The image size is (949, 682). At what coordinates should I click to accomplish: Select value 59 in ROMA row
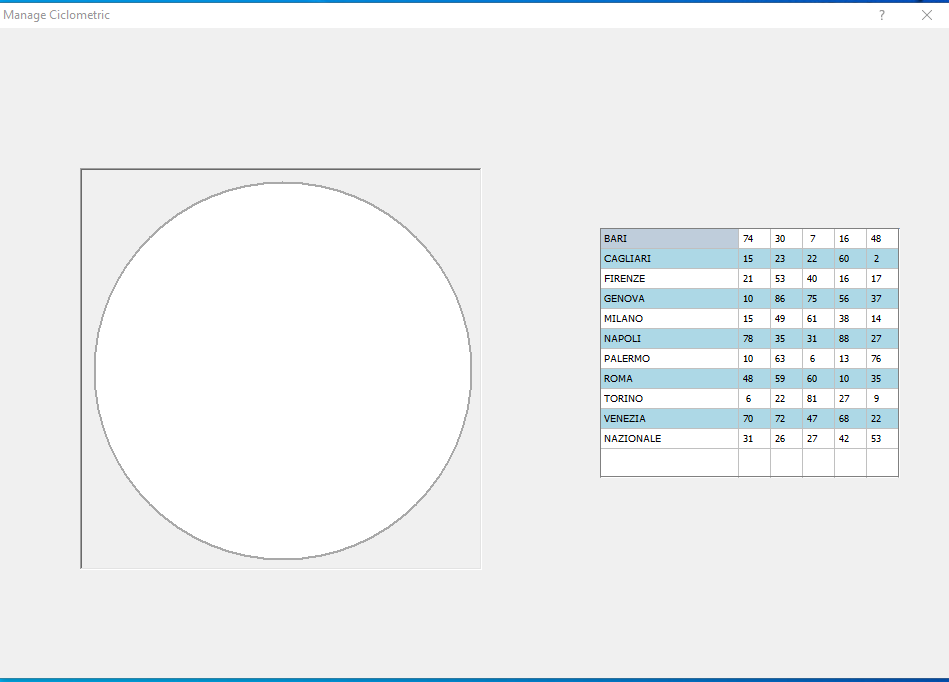pos(786,378)
